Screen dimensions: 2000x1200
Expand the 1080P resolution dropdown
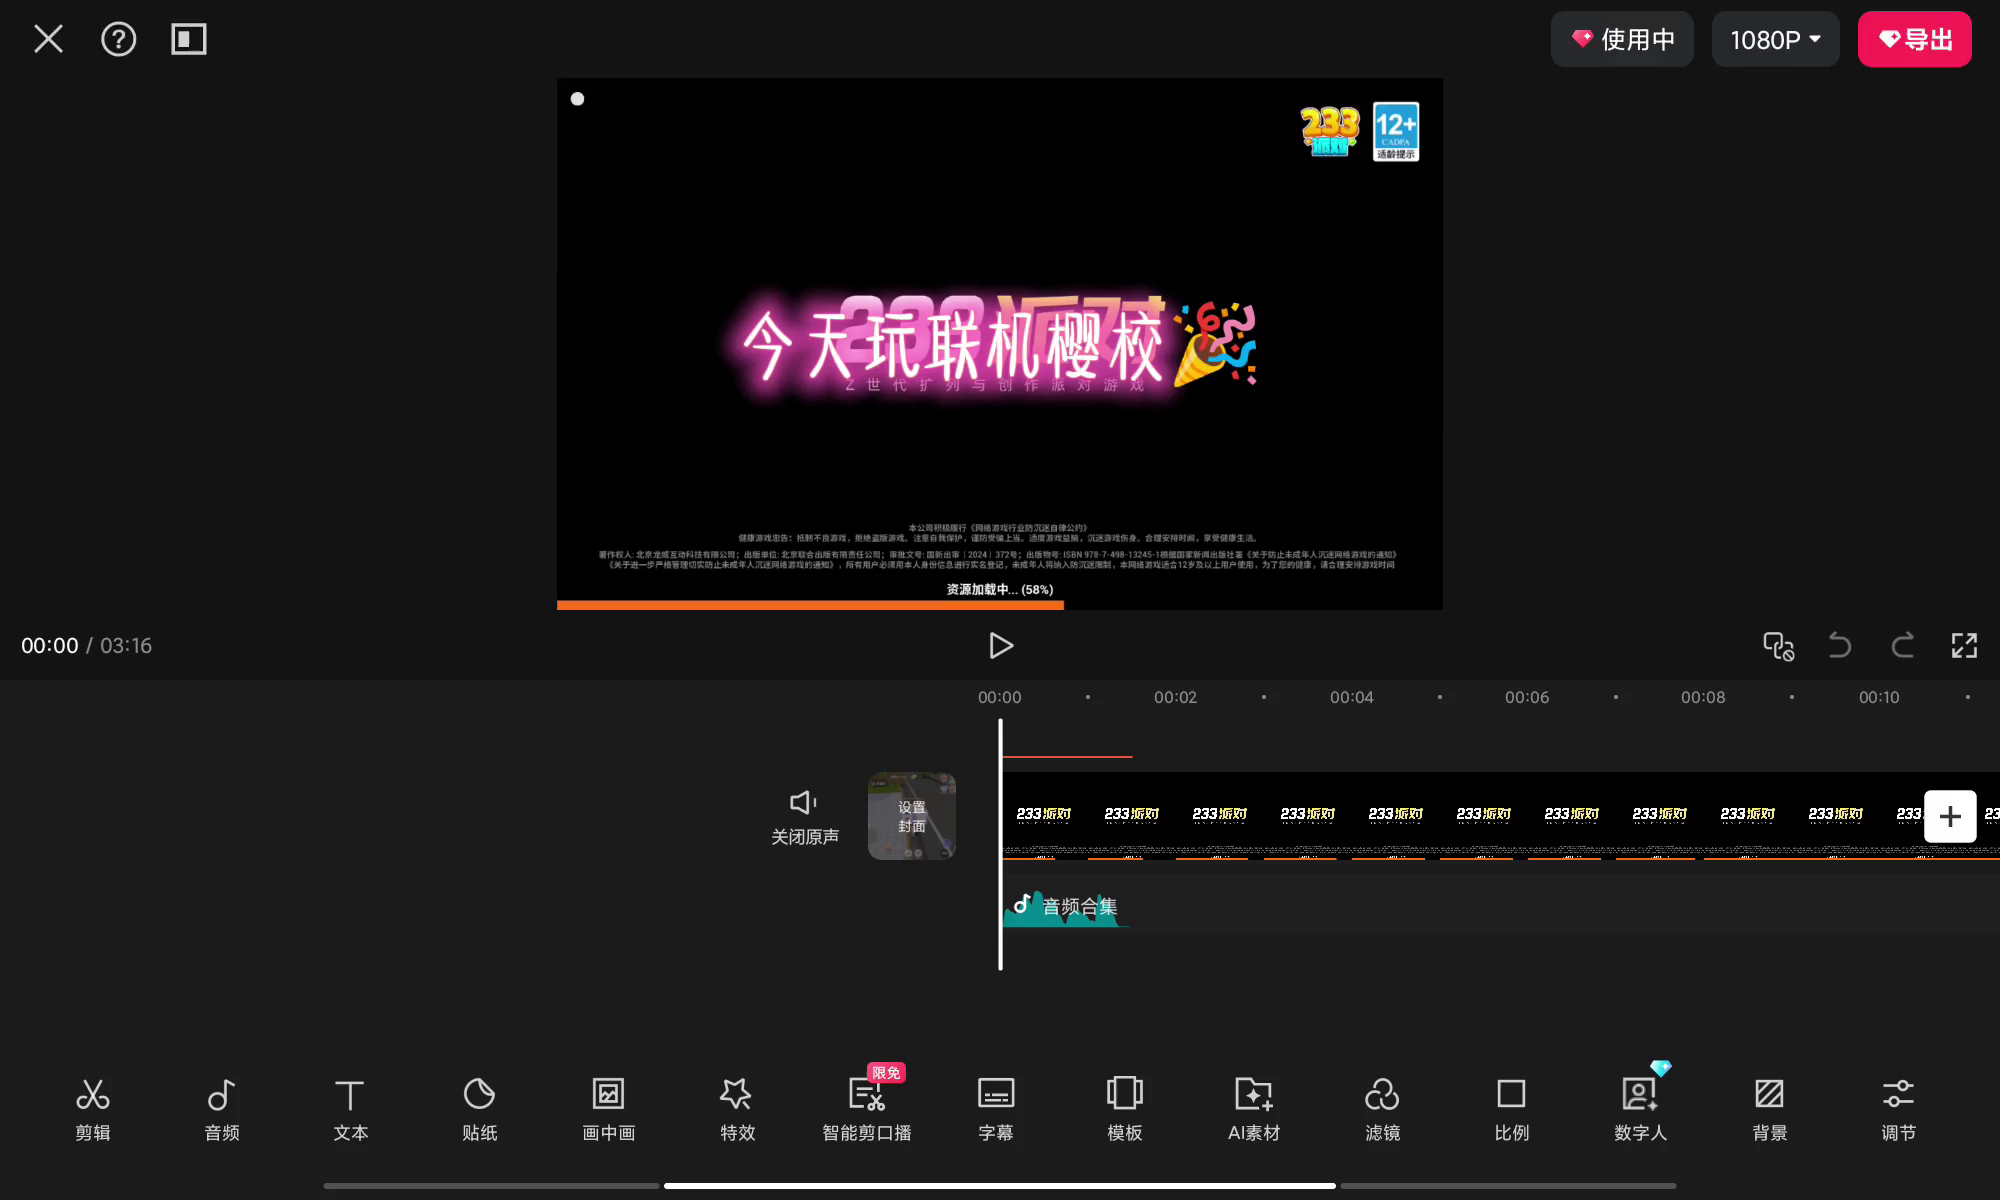pyautogui.click(x=1775, y=39)
